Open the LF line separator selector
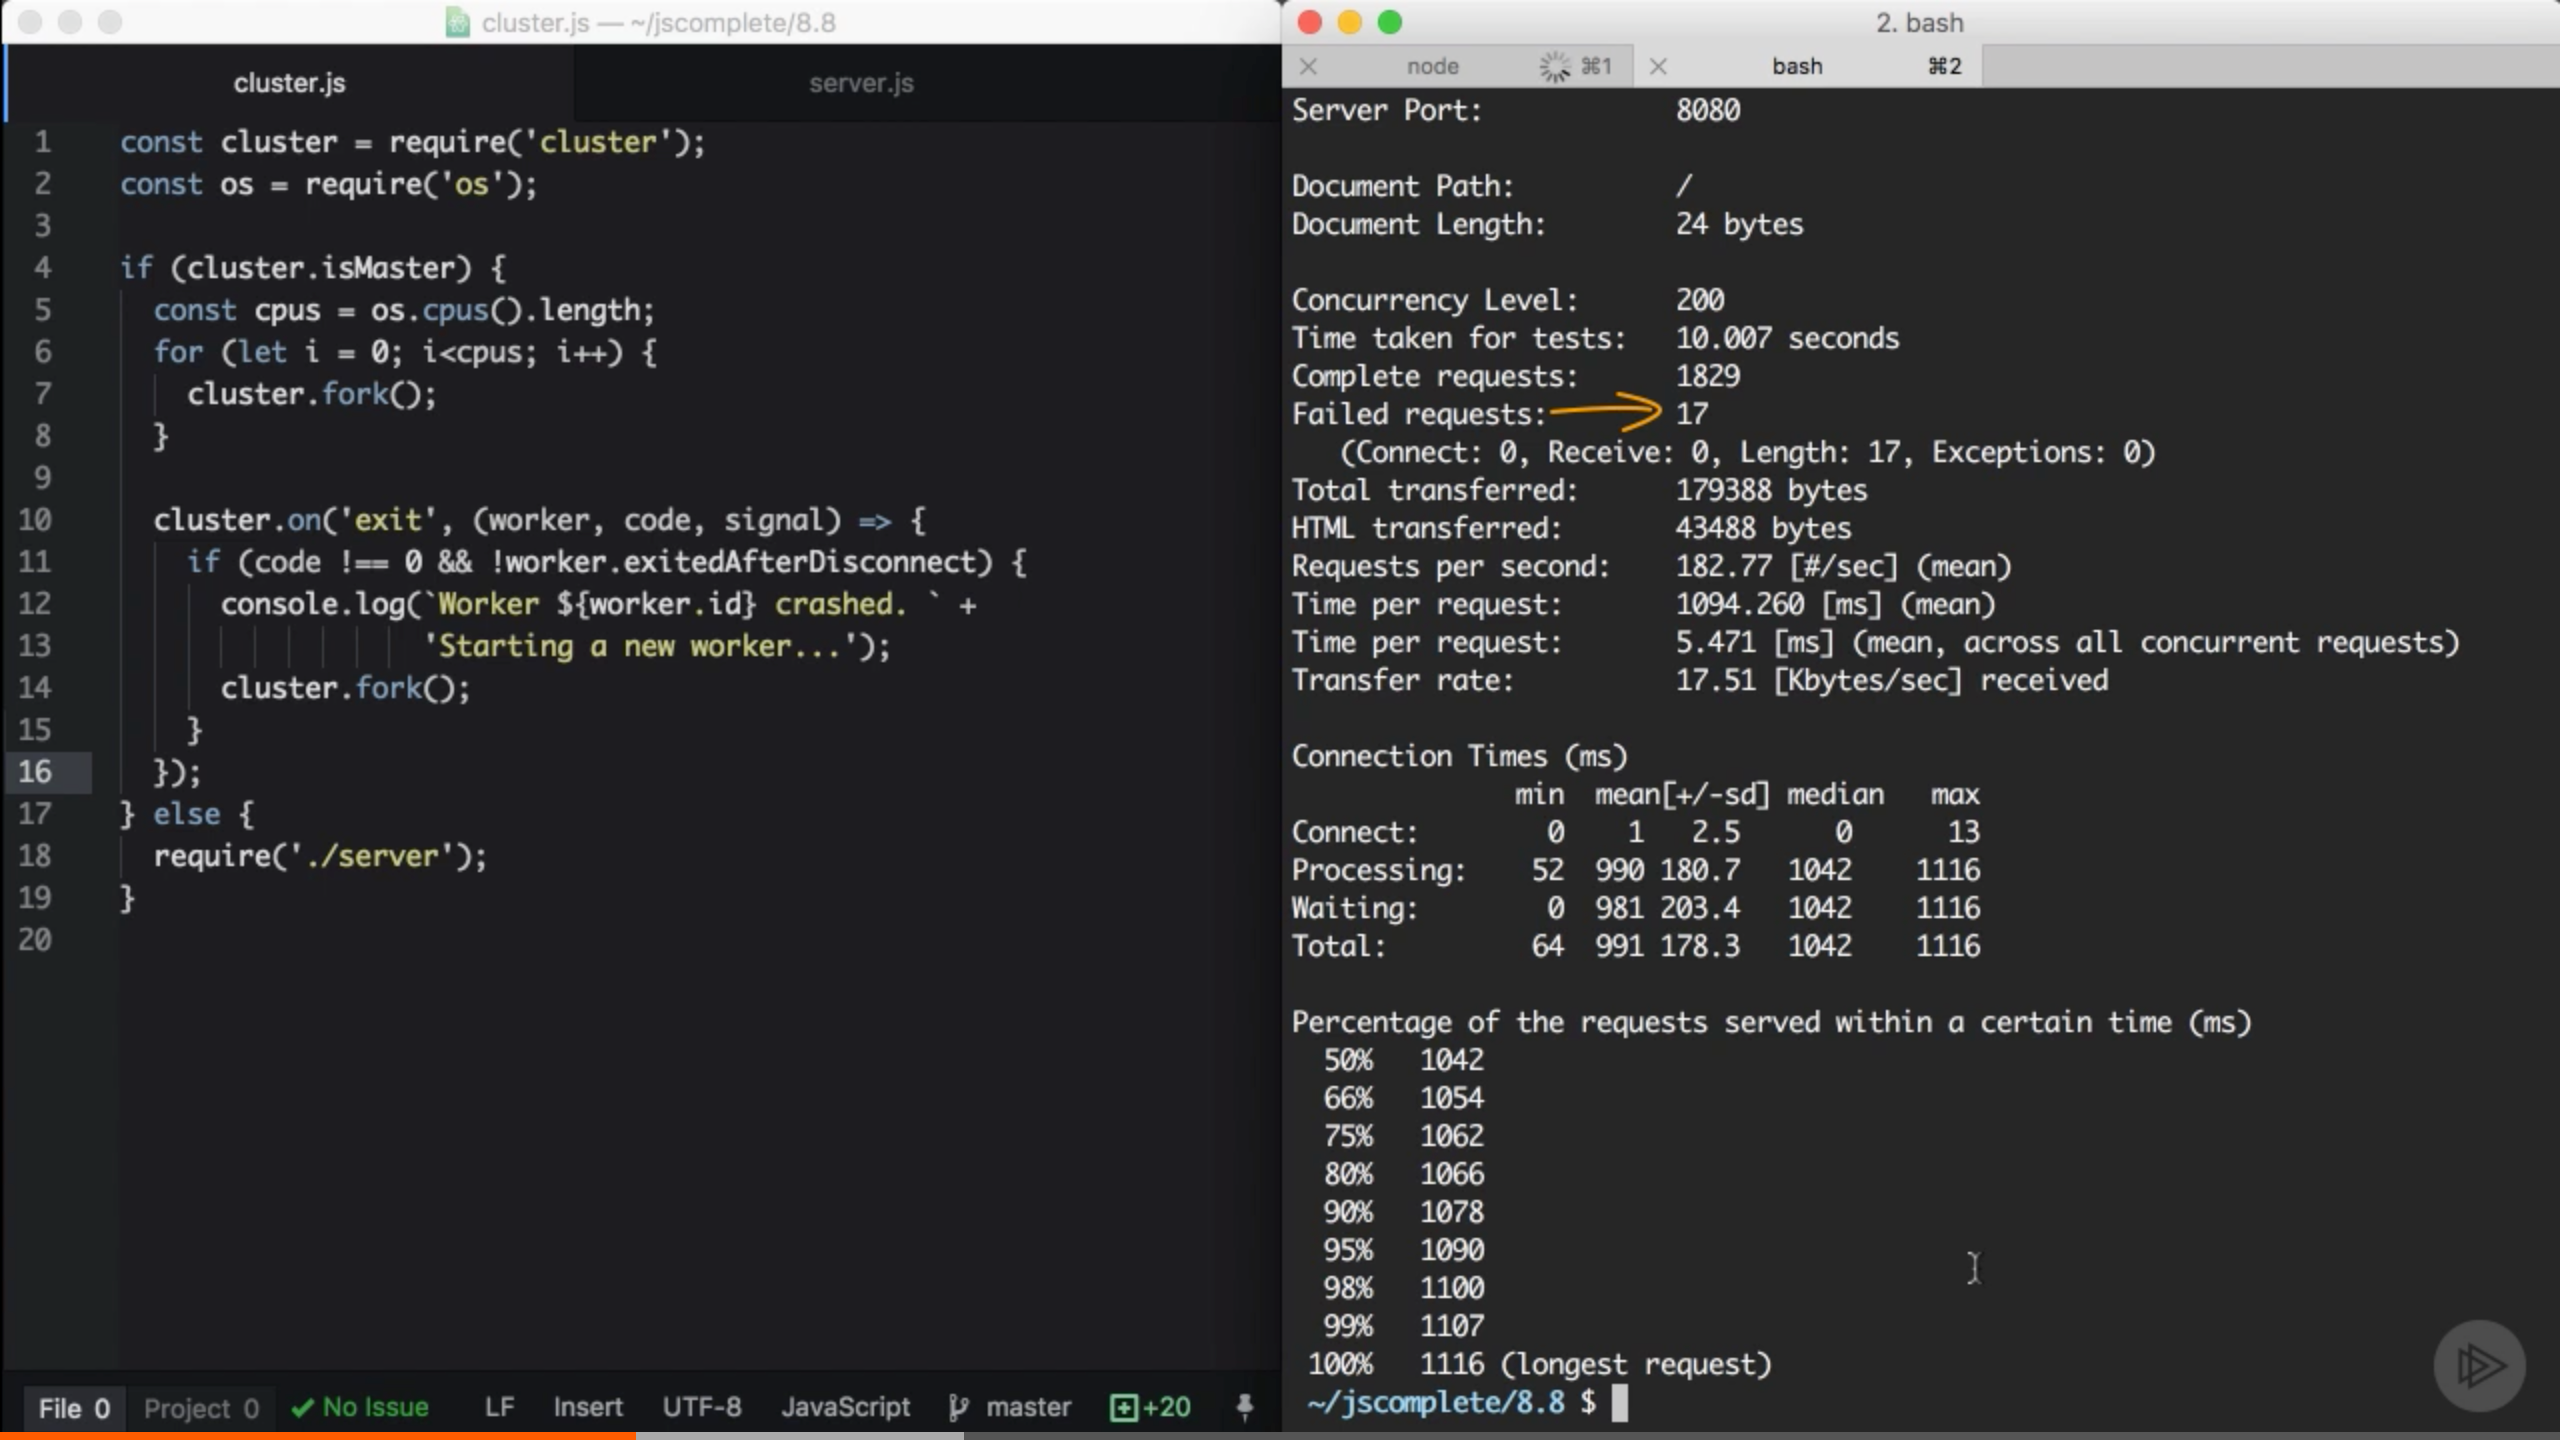The width and height of the screenshot is (2560, 1440). click(x=499, y=1406)
